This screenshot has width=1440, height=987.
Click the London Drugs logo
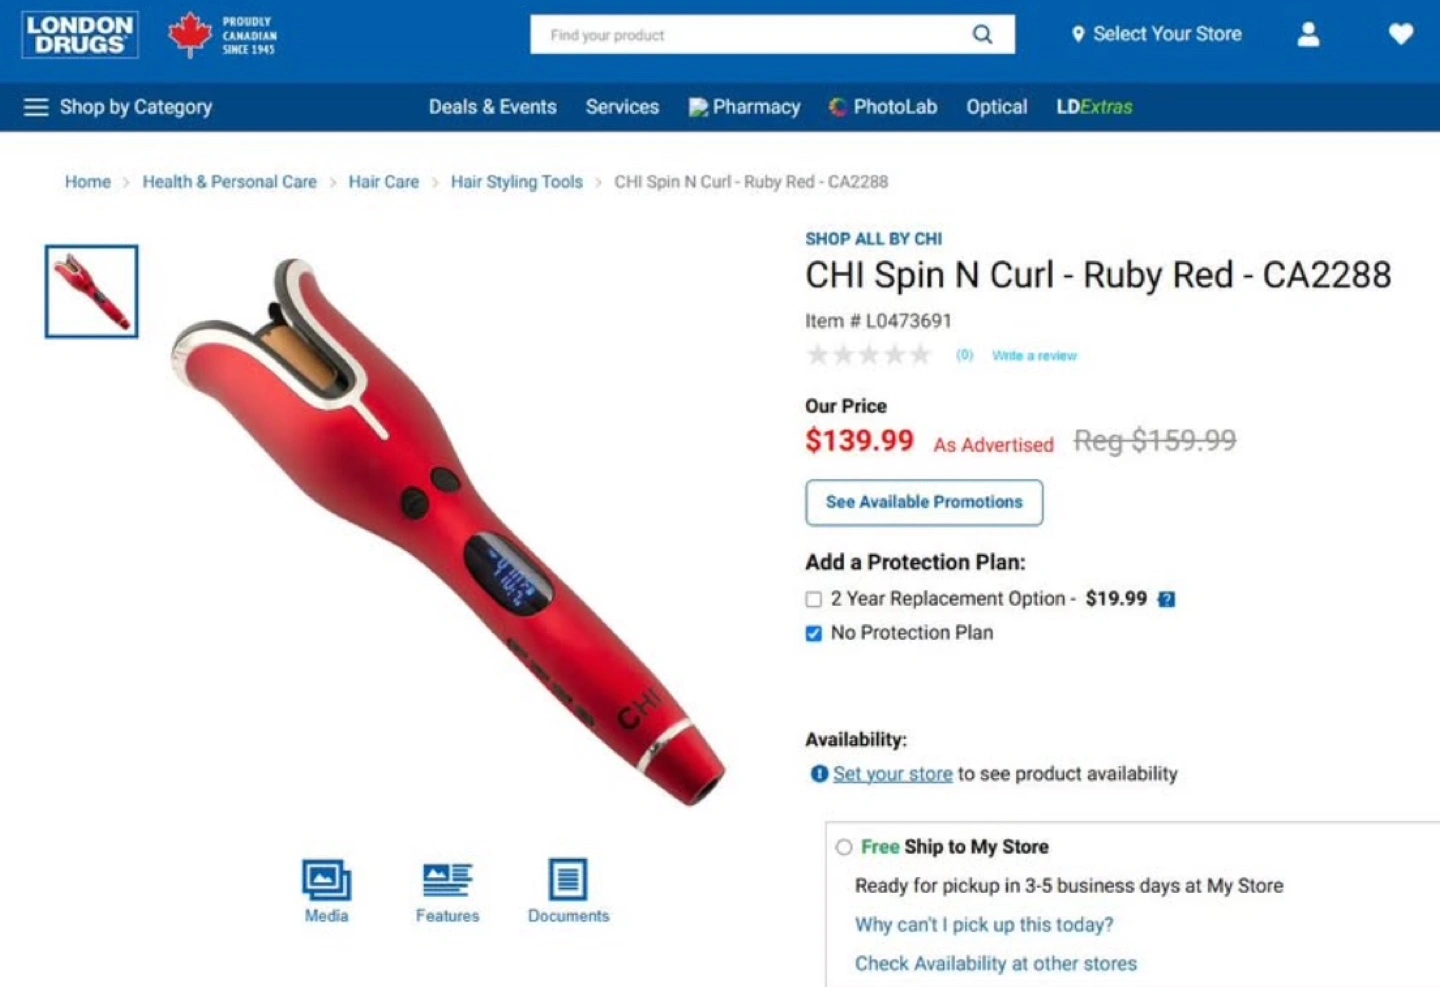(80, 35)
